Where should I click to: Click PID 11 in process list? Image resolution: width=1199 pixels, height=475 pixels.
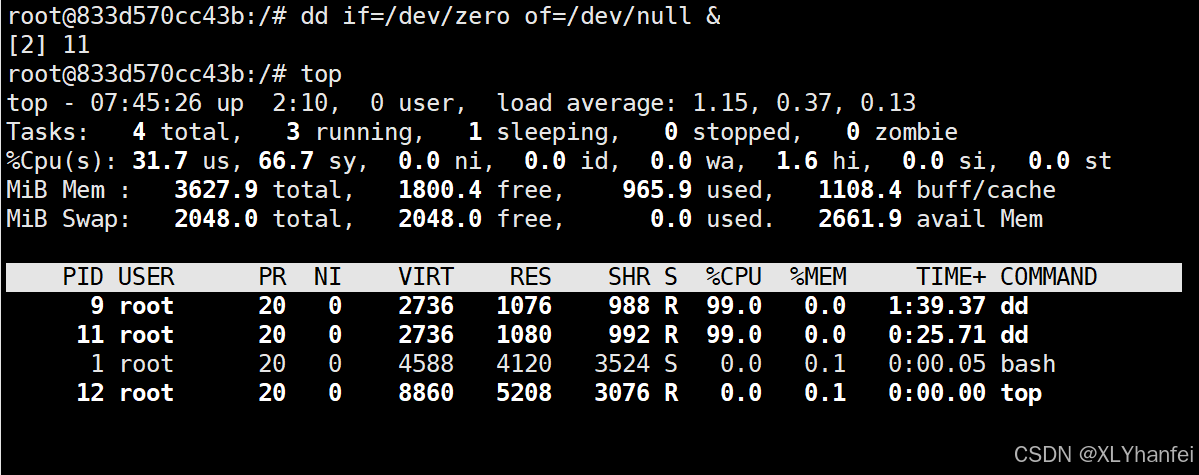point(90,335)
